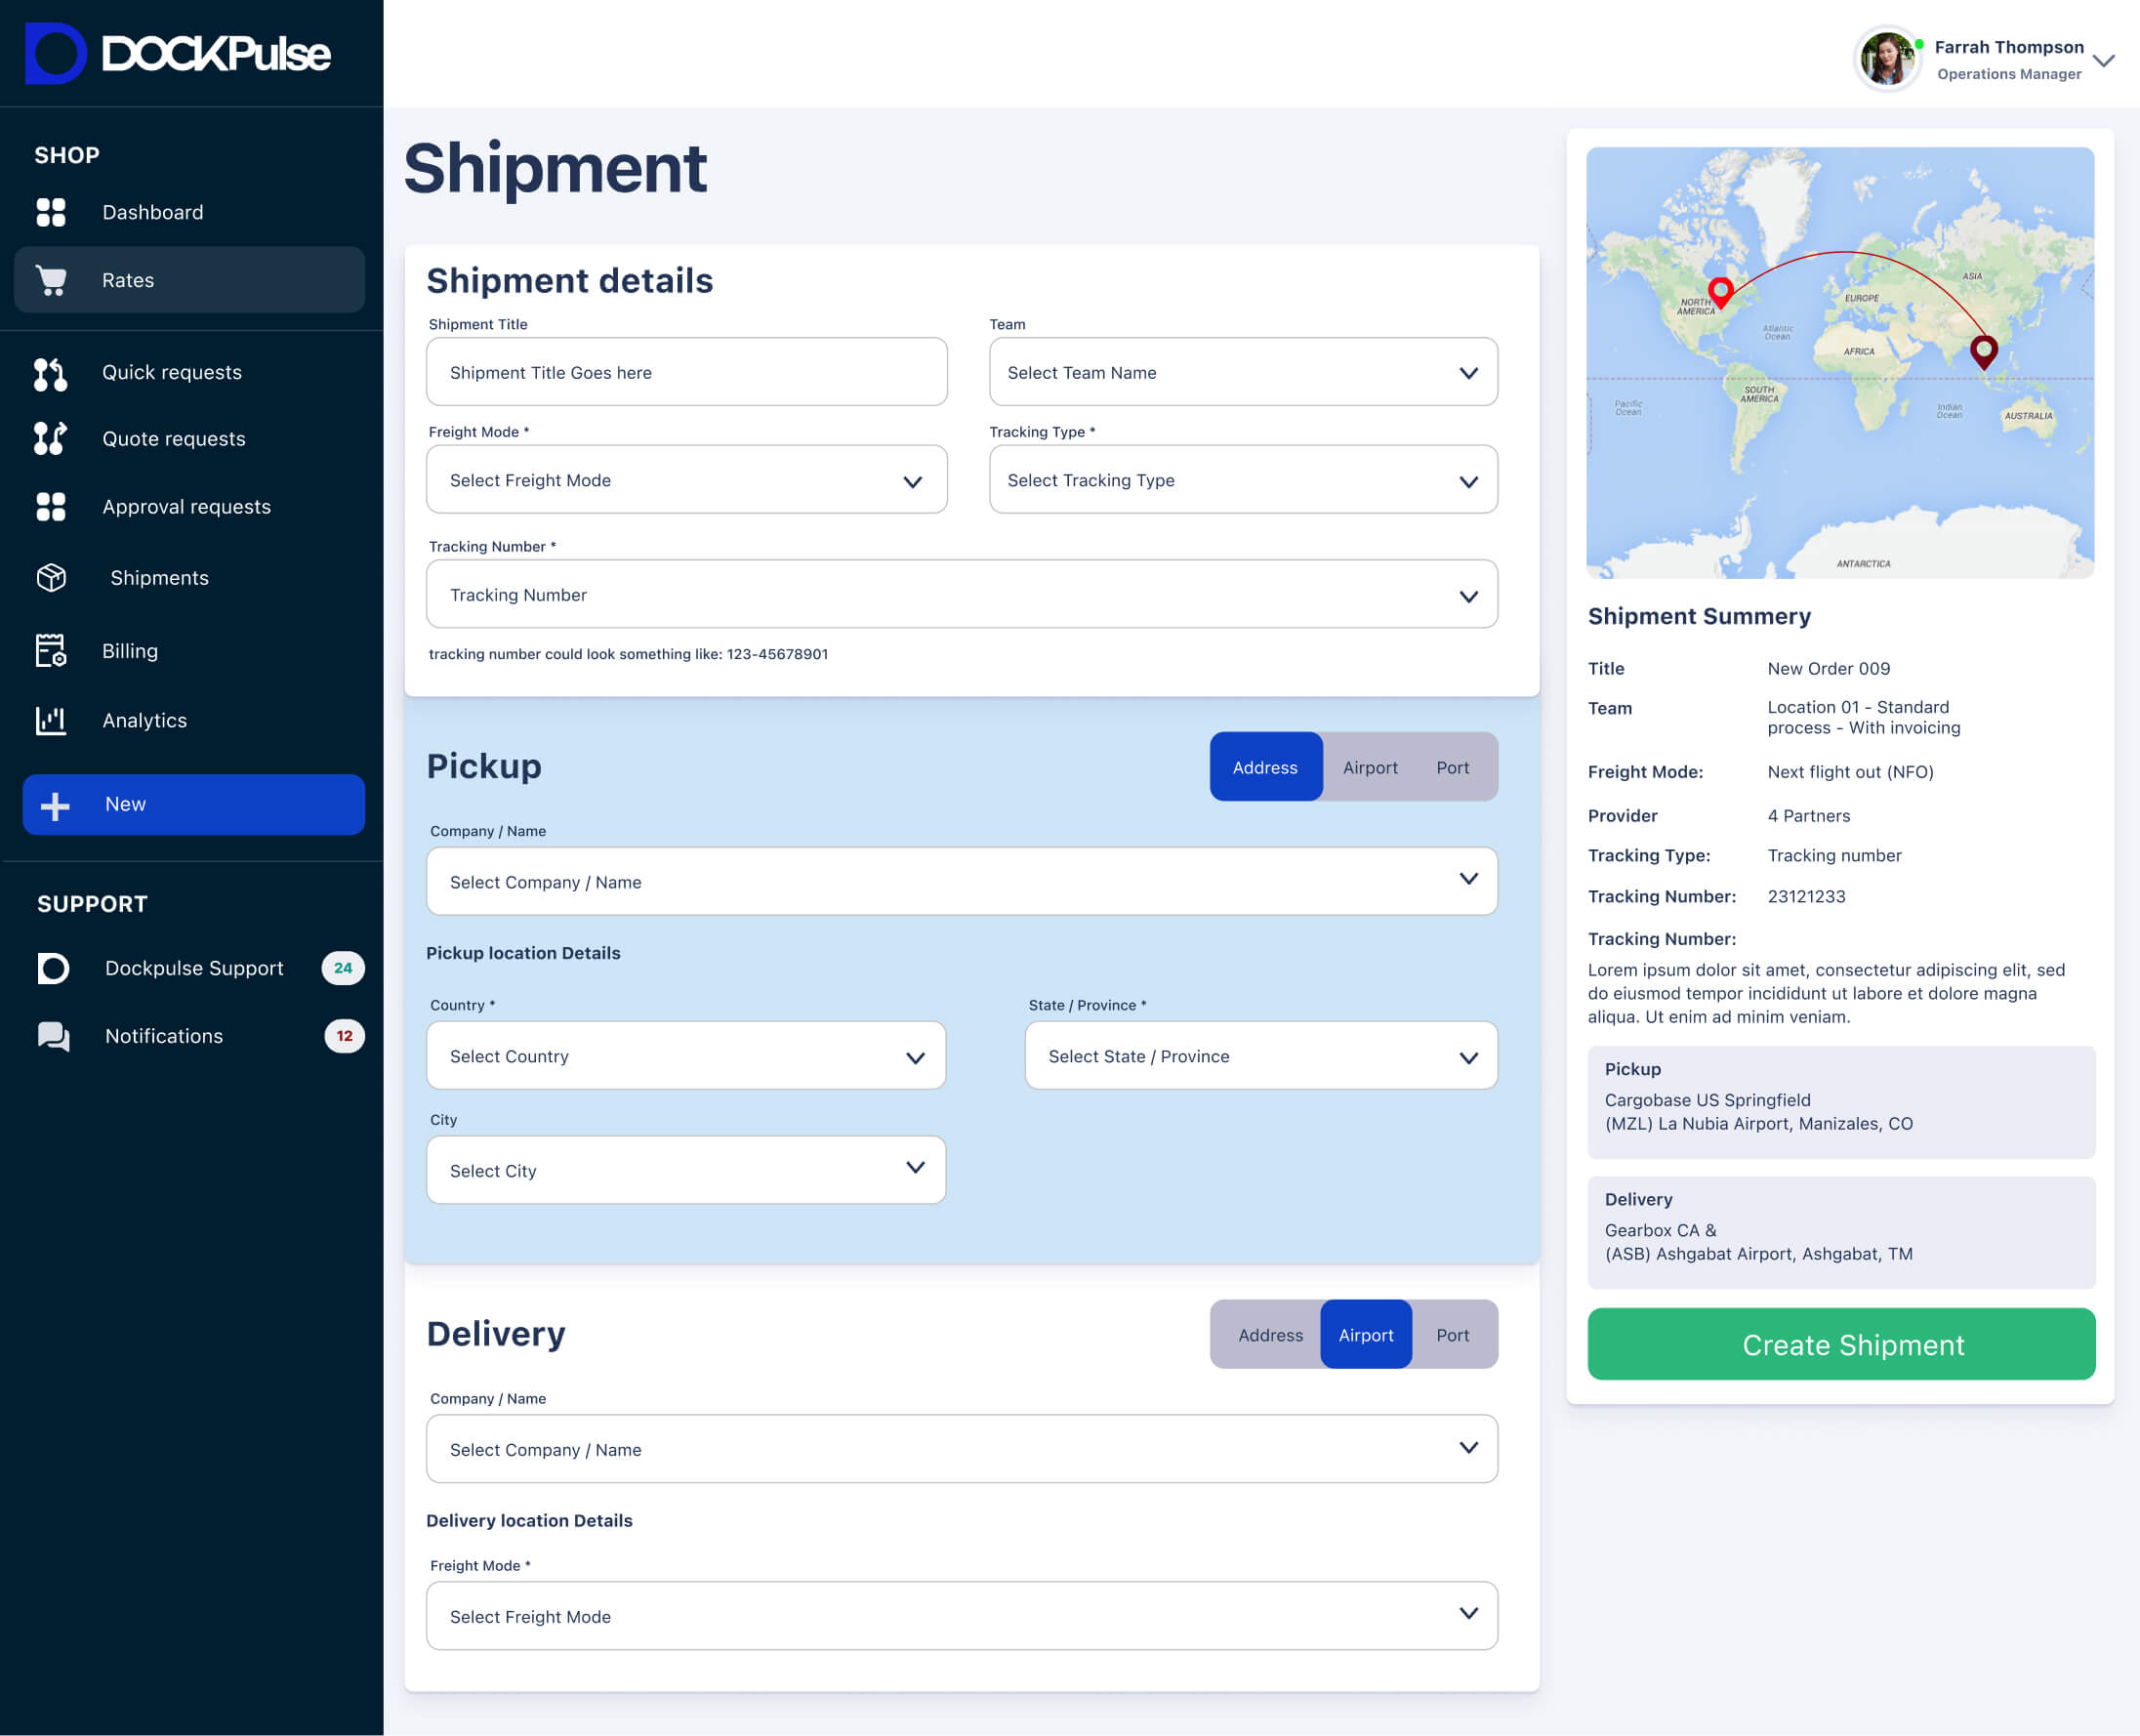
Task: Click the Analytics chart icon
Action: click(x=51, y=720)
